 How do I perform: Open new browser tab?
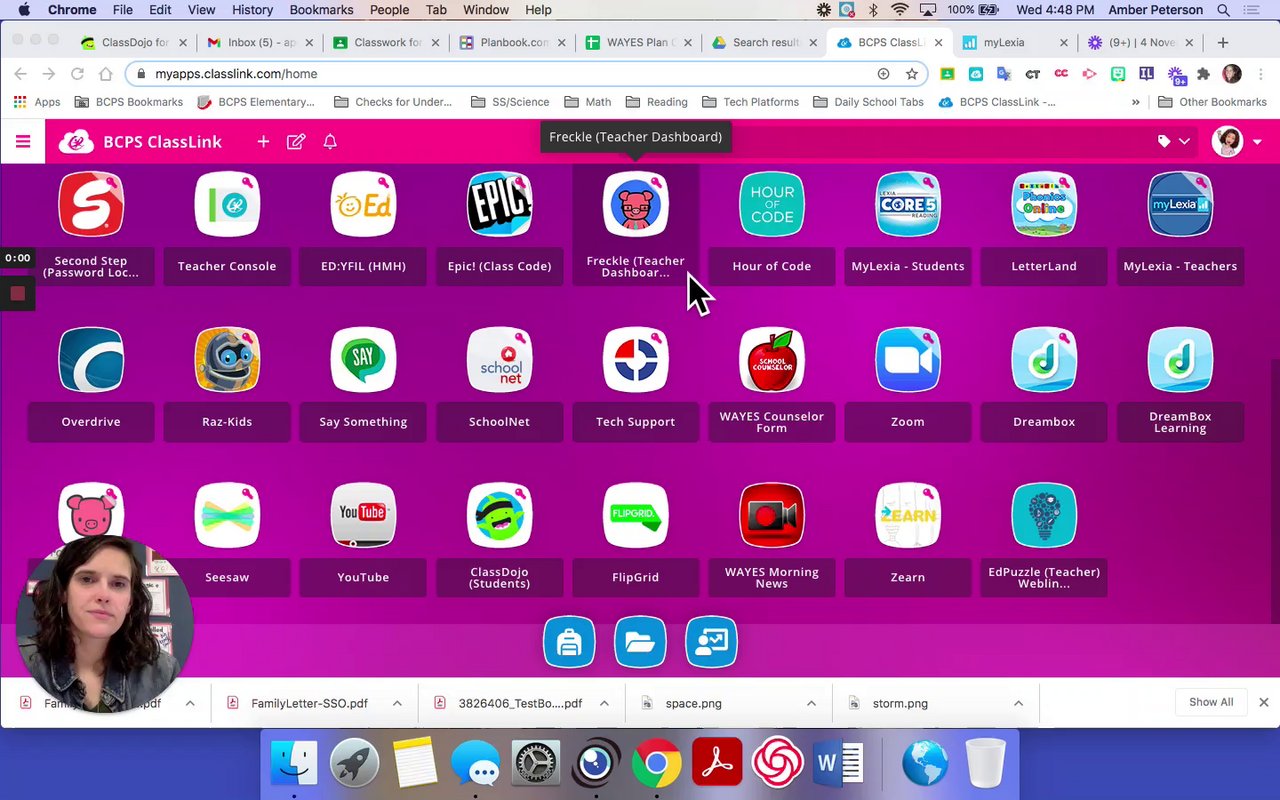click(1222, 43)
